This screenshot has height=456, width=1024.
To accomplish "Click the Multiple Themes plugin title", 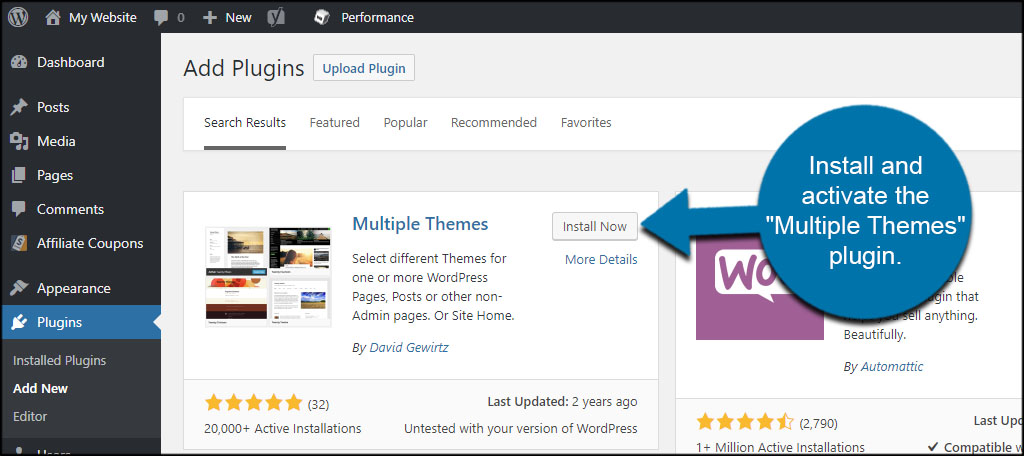I will (x=420, y=224).
